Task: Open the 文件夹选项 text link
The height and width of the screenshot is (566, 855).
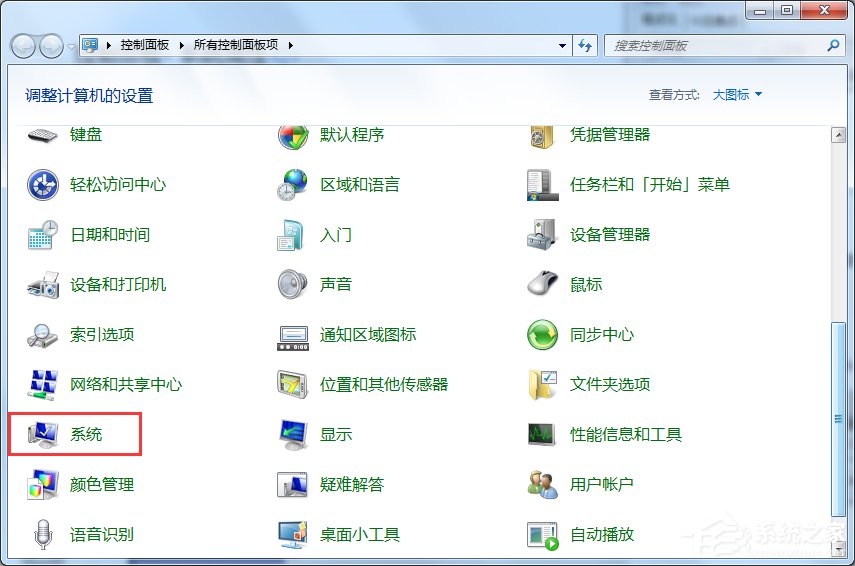Action: [610, 385]
